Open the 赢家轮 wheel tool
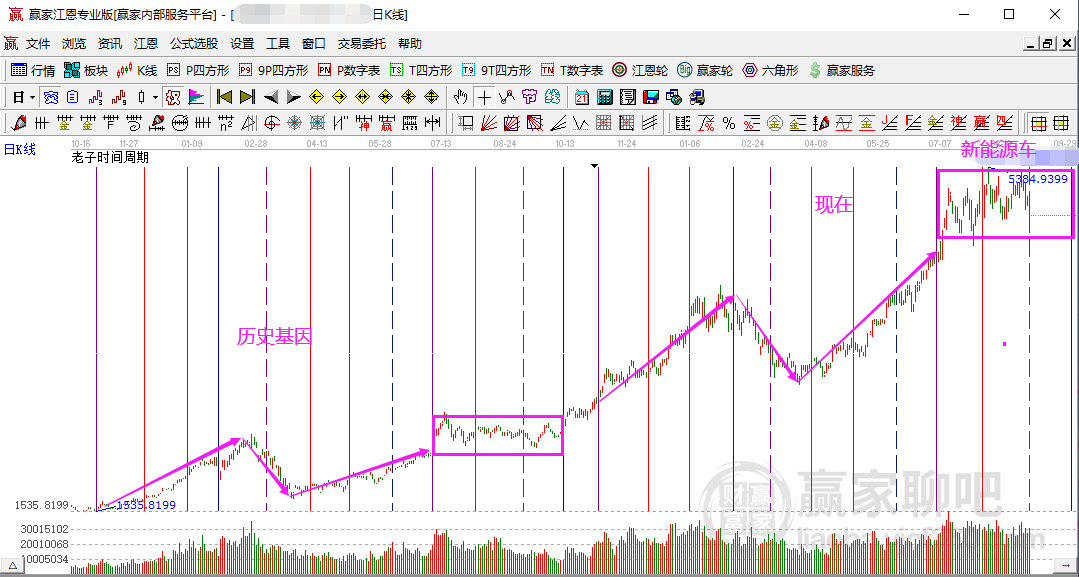Screen dimensions: 1079x577 coord(705,70)
